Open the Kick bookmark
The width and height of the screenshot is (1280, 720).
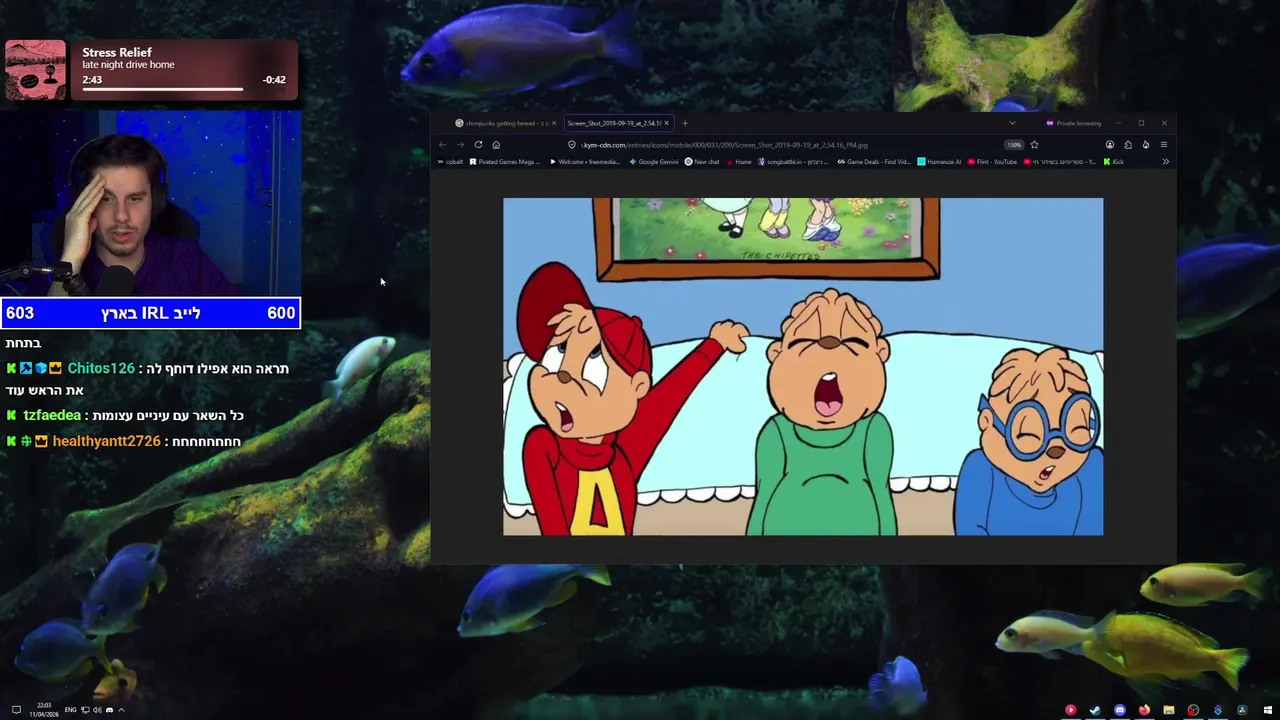(x=1114, y=162)
